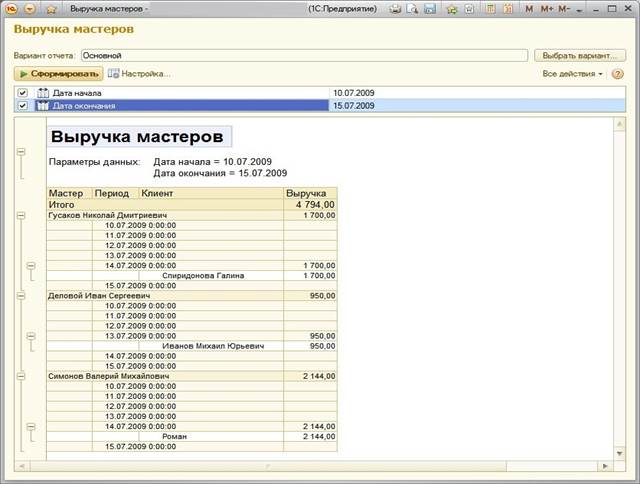This screenshot has height=484, width=640.
Task: Open the round orange dropdown menu in title bar
Action: pos(30,9)
